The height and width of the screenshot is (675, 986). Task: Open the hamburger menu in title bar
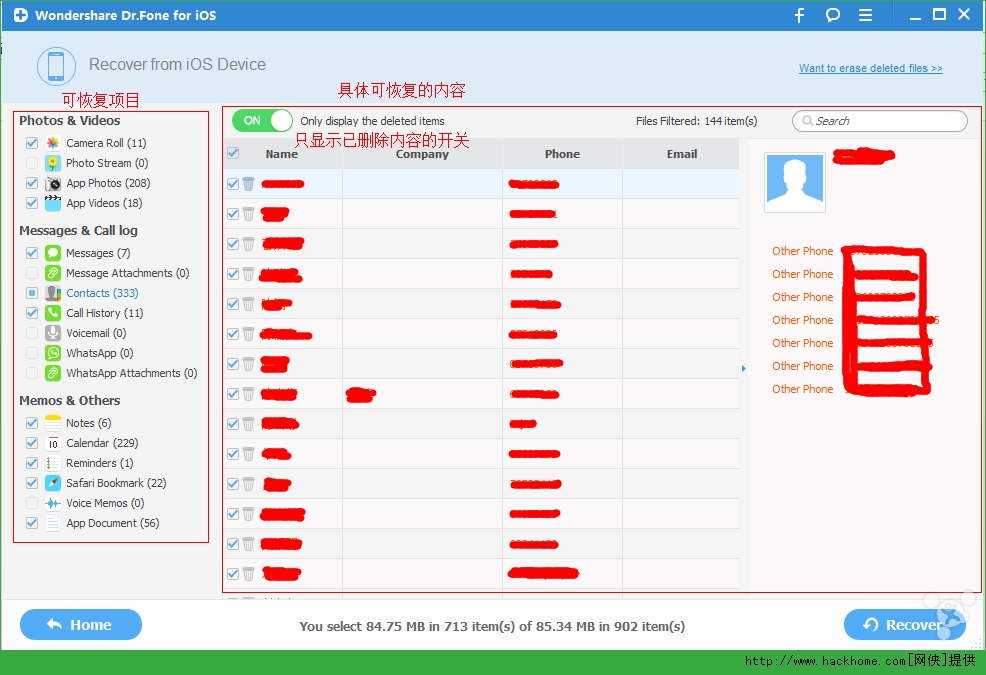click(865, 15)
